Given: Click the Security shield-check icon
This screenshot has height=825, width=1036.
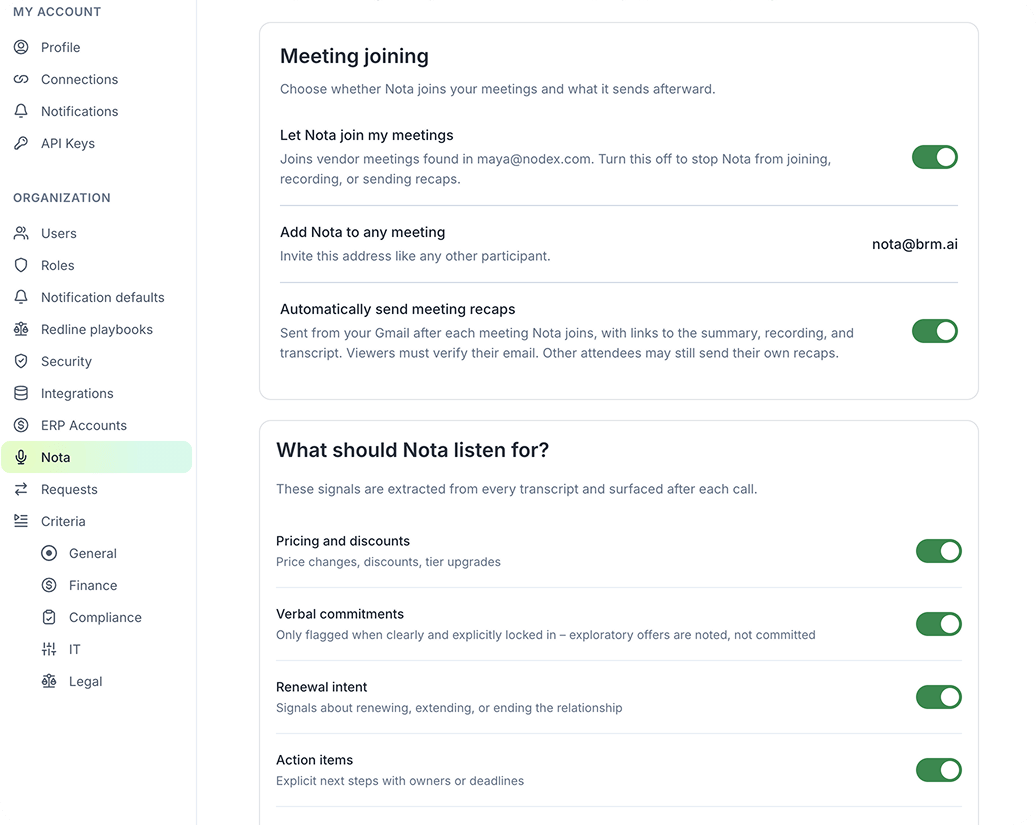Looking at the screenshot, I should point(21,361).
